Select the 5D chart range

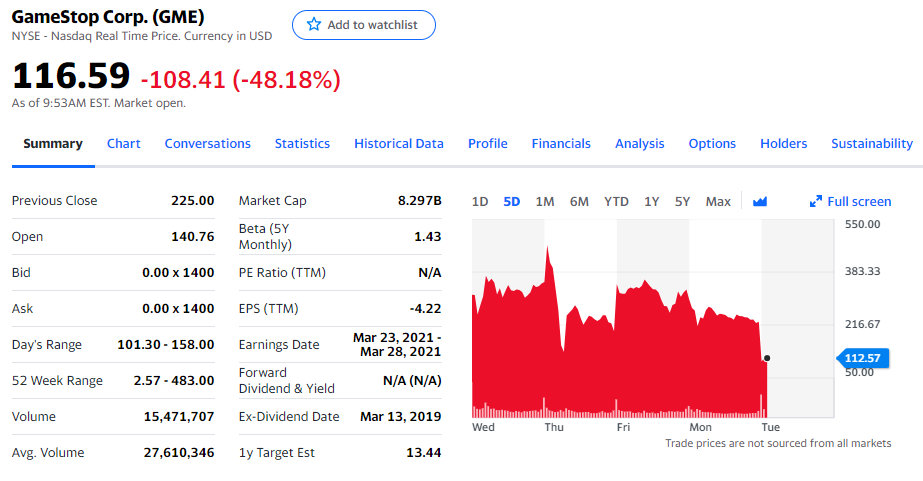512,201
